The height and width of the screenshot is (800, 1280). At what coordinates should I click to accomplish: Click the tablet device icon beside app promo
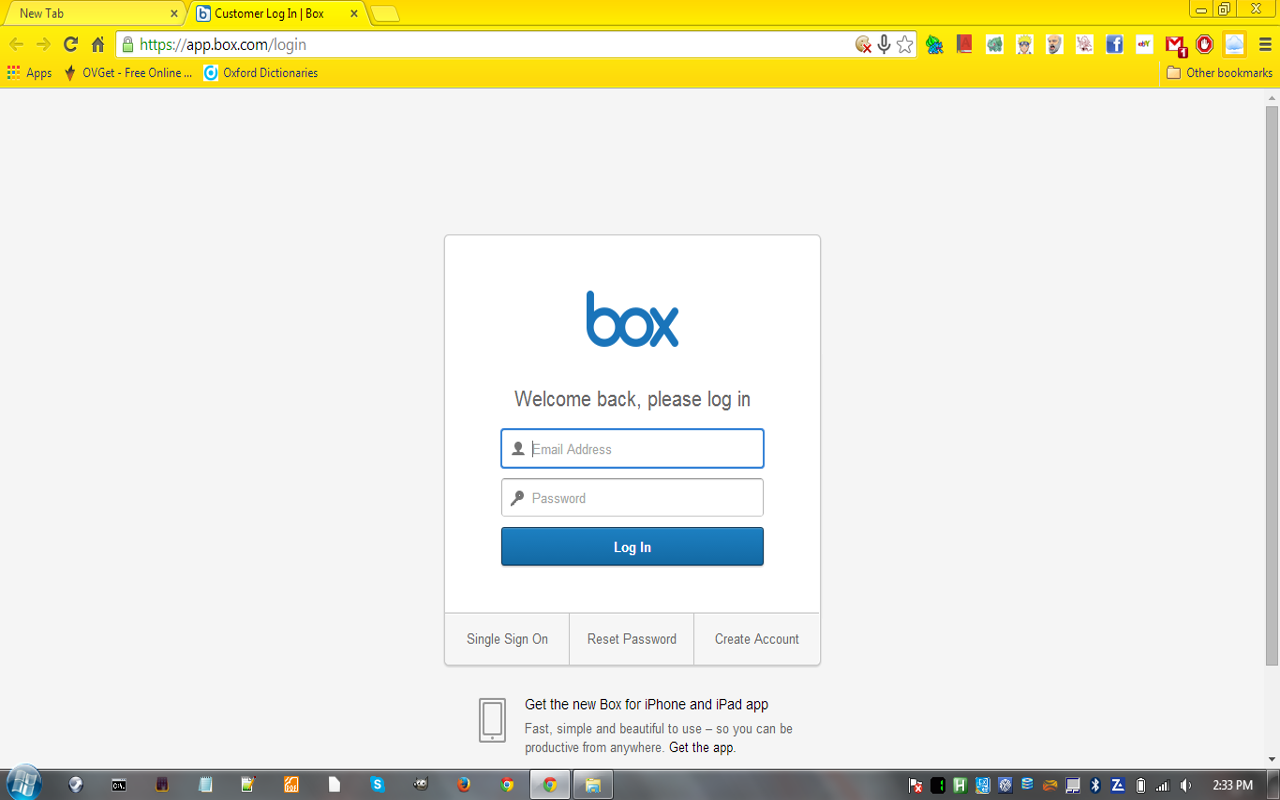click(492, 720)
